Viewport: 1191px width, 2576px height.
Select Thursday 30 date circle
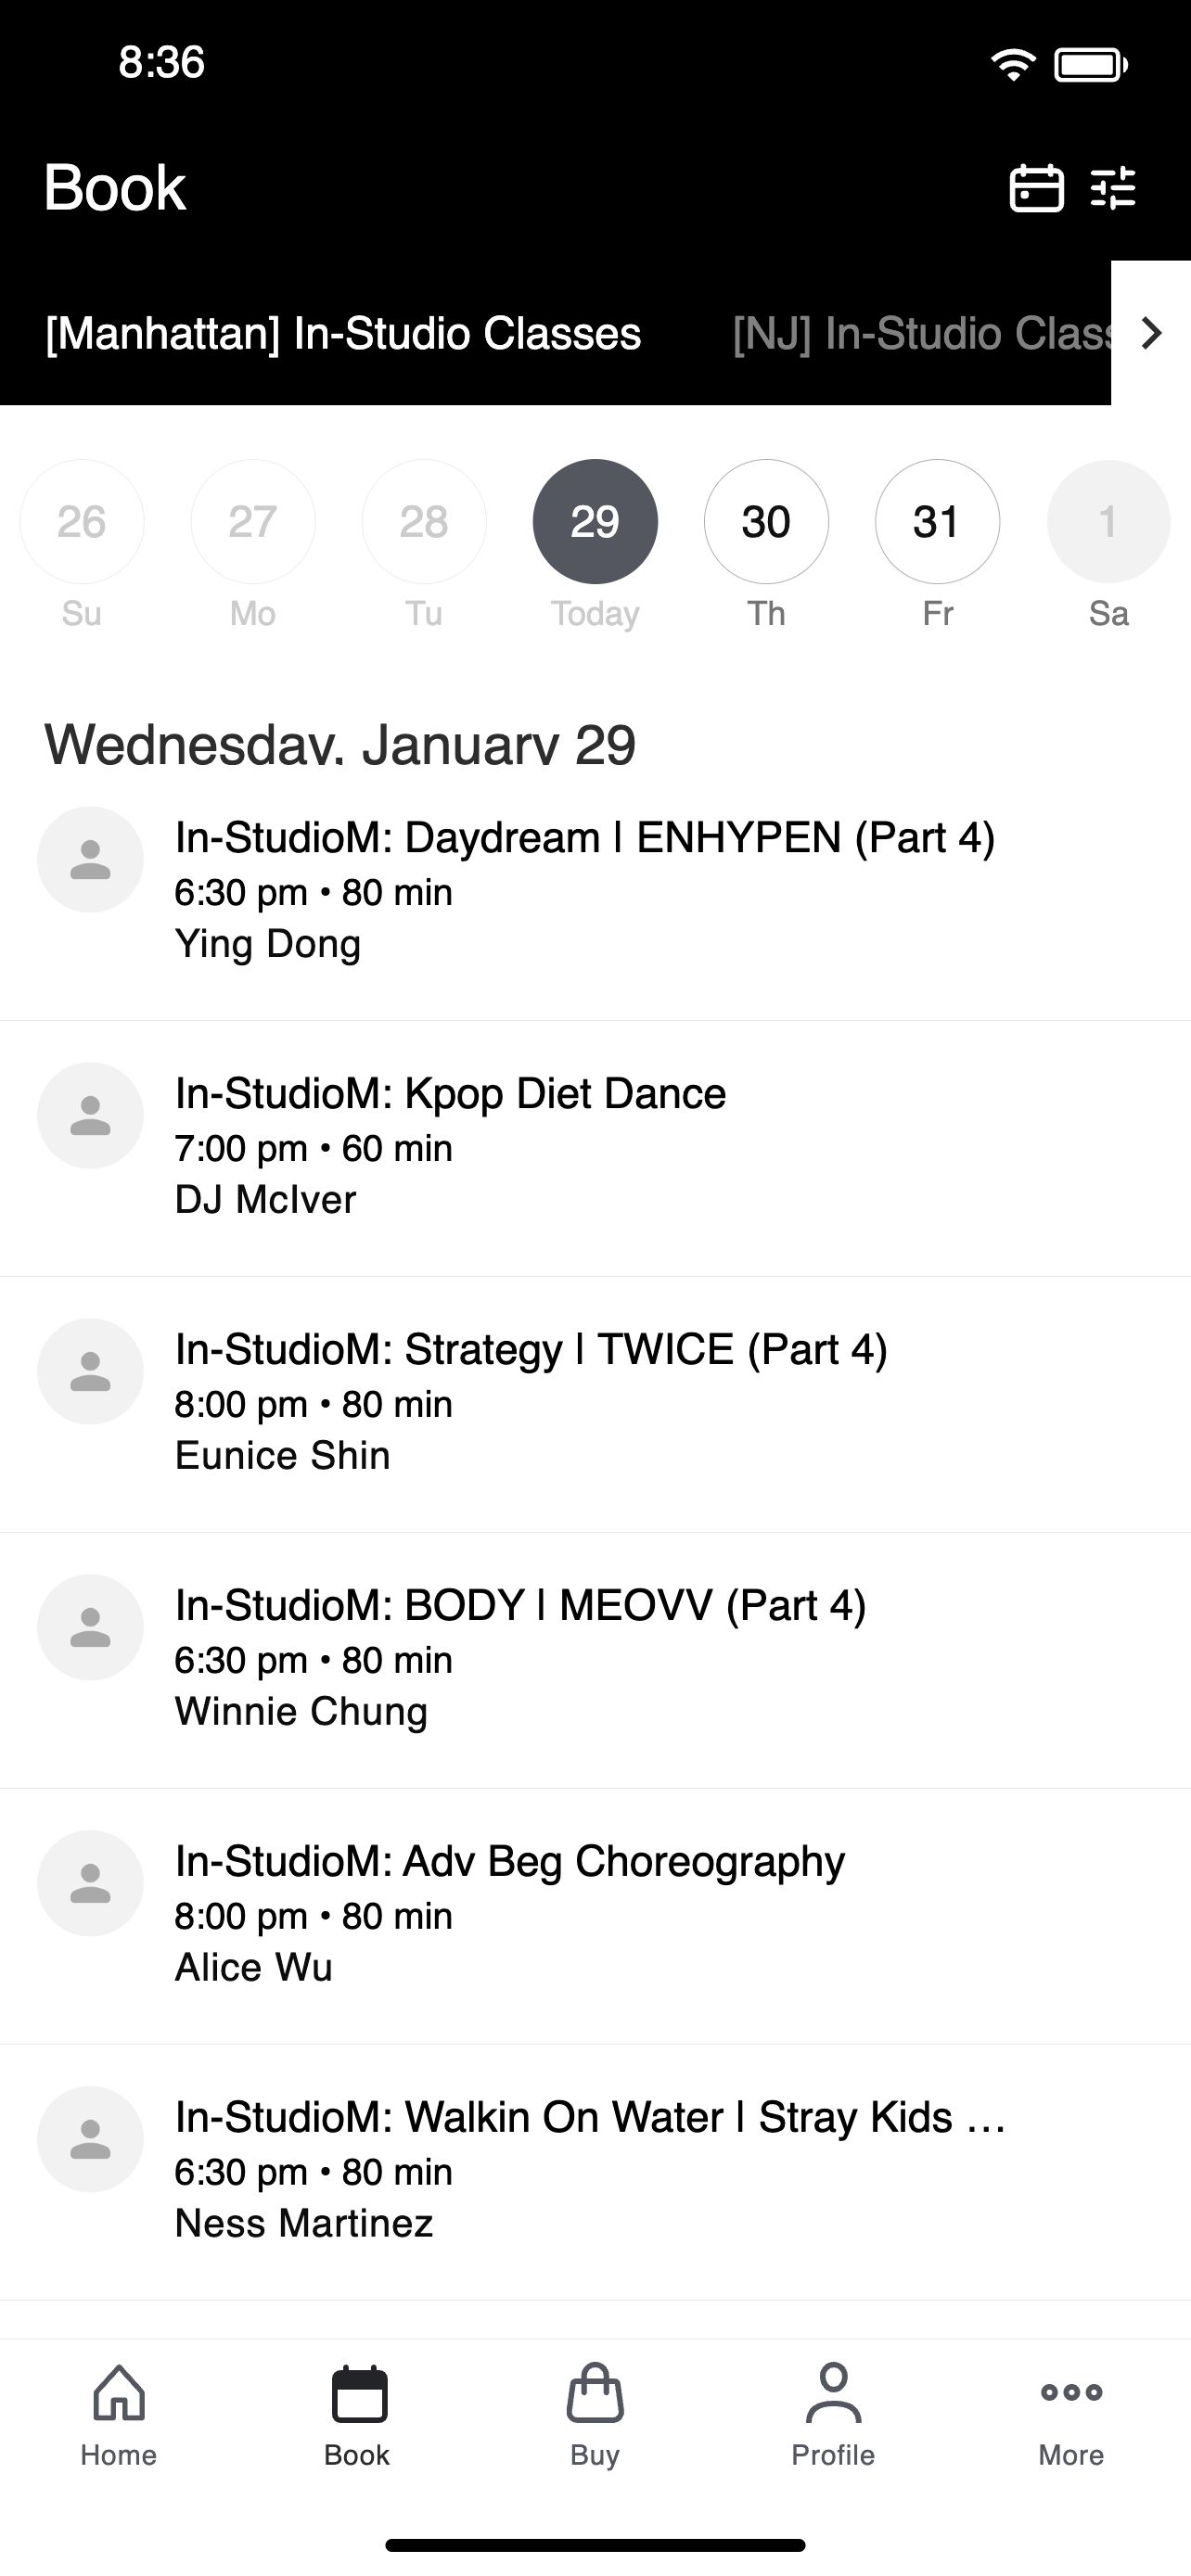point(766,521)
